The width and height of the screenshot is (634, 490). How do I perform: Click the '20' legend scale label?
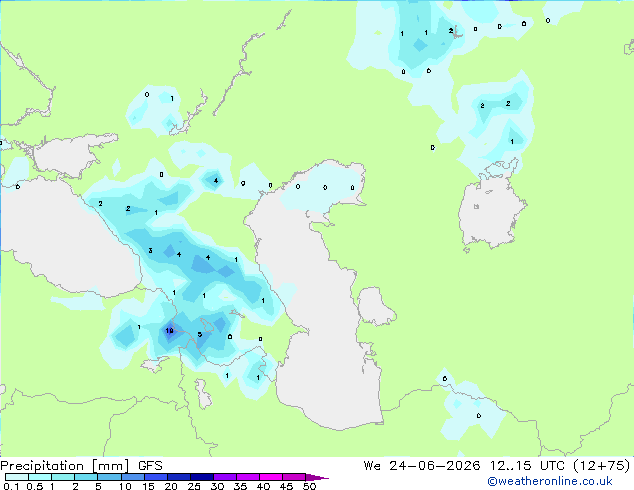point(171,486)
